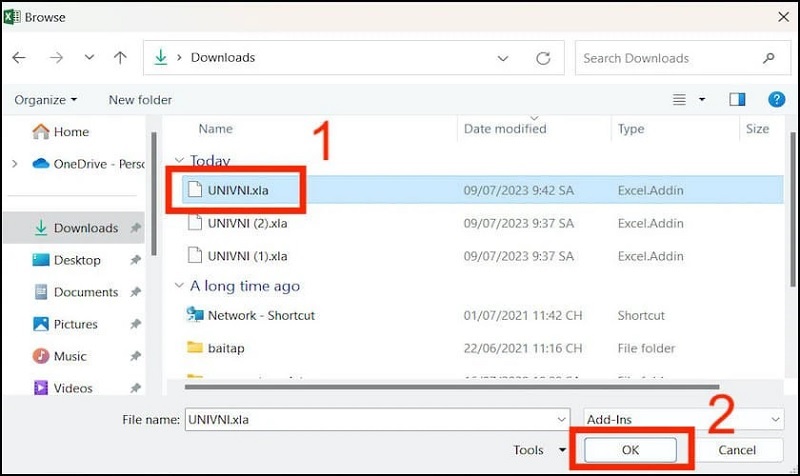Open Downloads in the sidebar
This screenshot has width=800, height=476.
coord(85,228)
